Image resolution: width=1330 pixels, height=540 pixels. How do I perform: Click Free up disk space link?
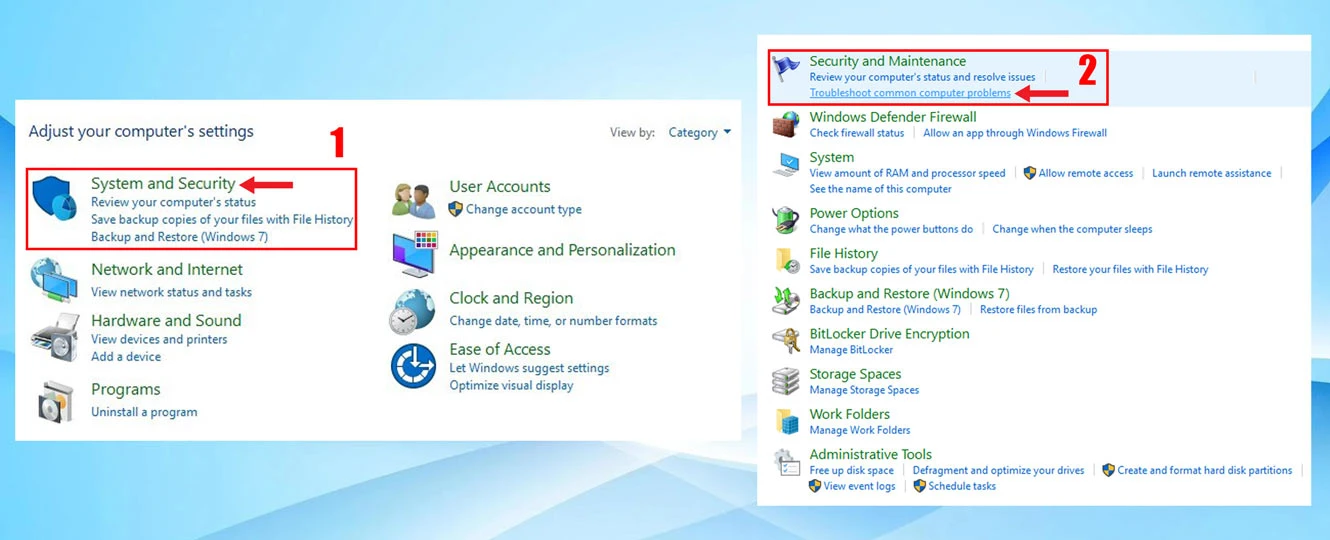(852, 470)
